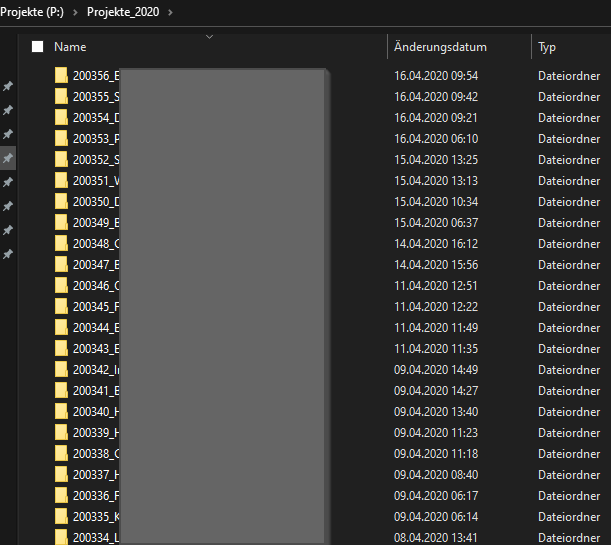This screenshot has height=545, width=611.
Task: Click folder name starting with 200350_
Action: [96, 202]
